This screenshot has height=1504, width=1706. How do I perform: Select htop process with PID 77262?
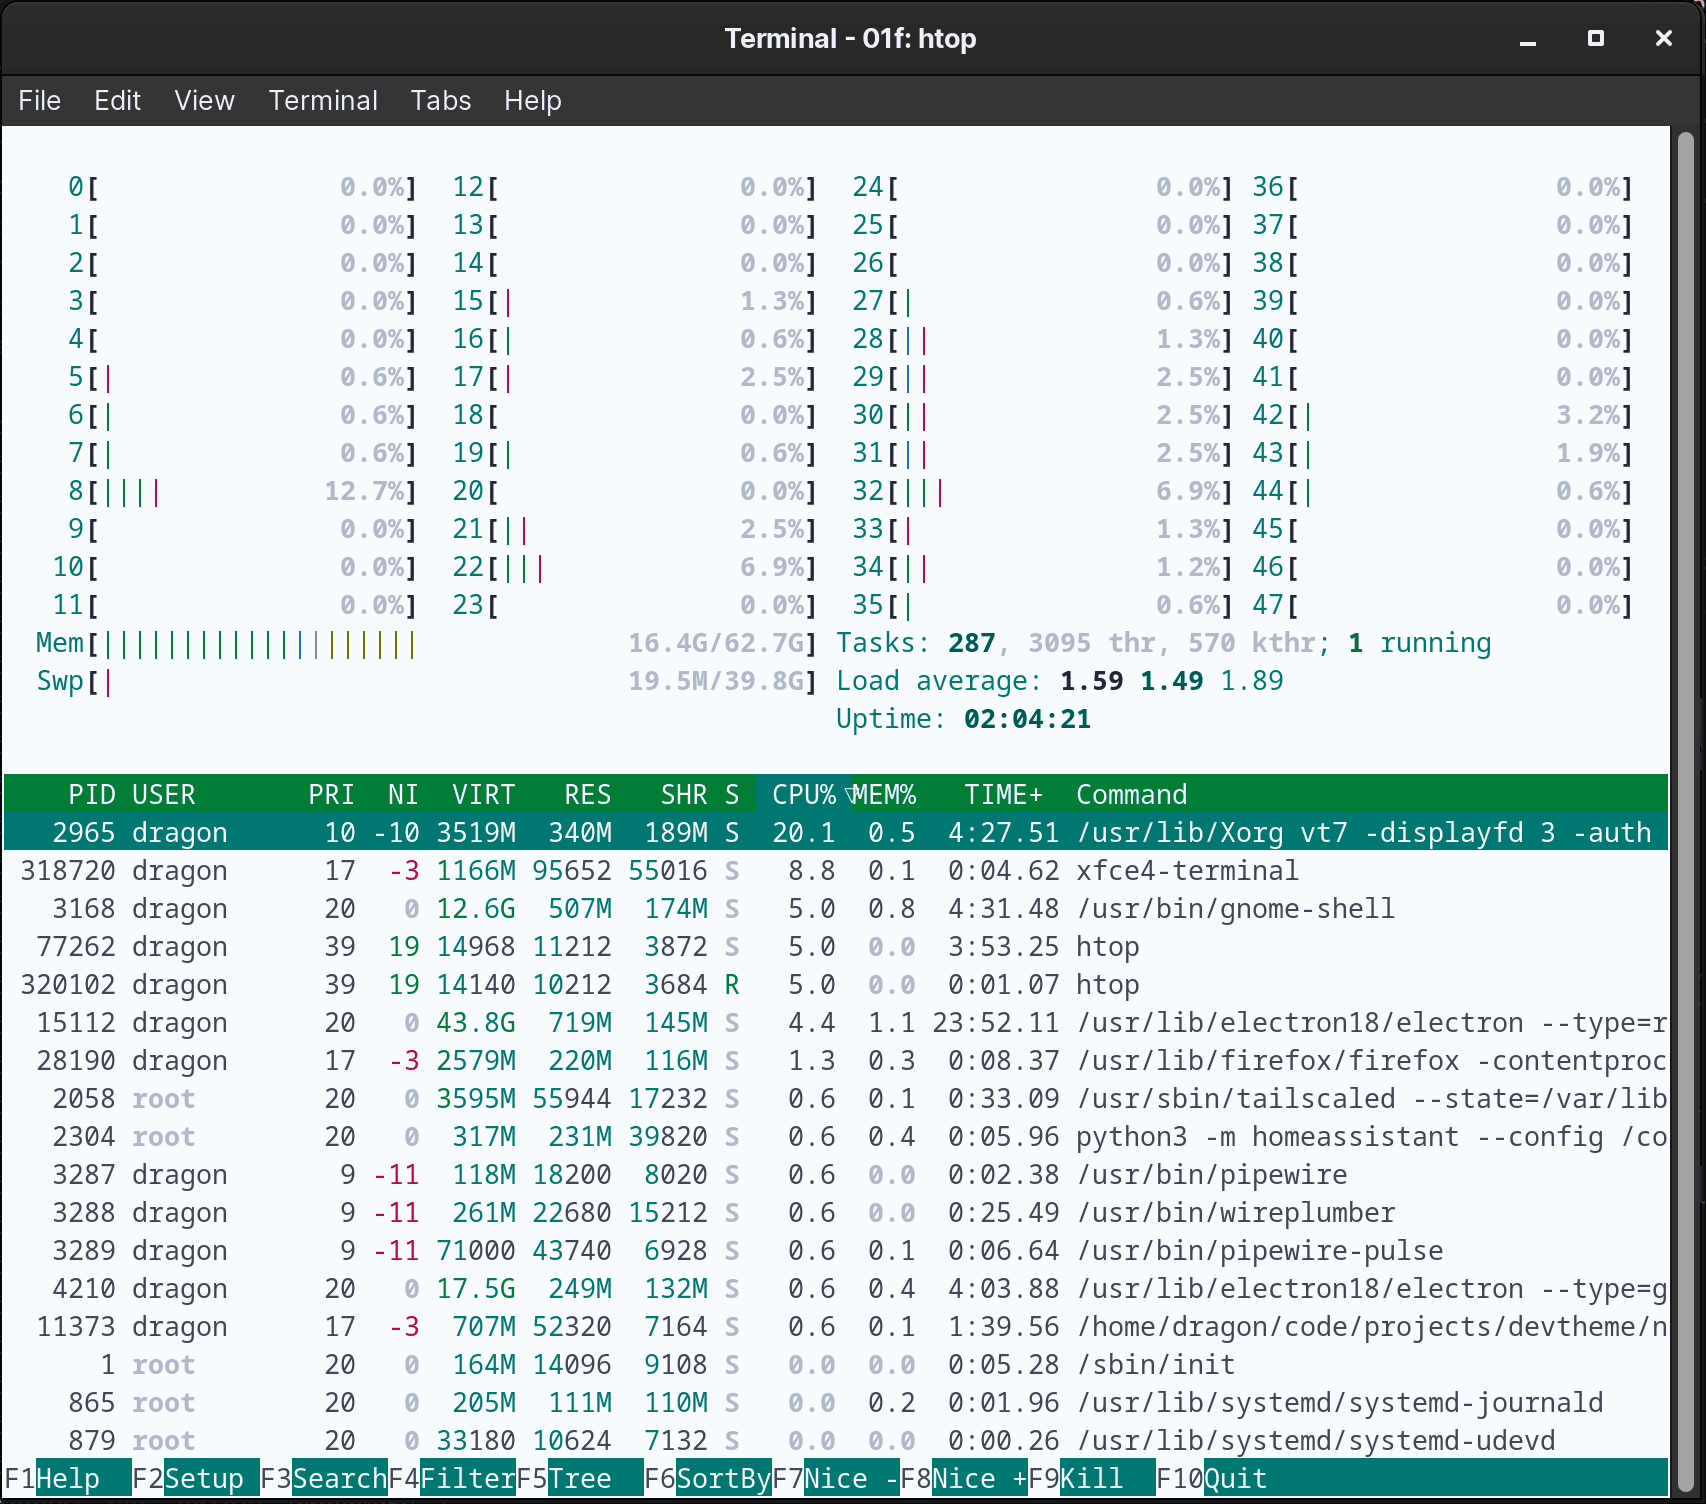(x=836, y=946)
